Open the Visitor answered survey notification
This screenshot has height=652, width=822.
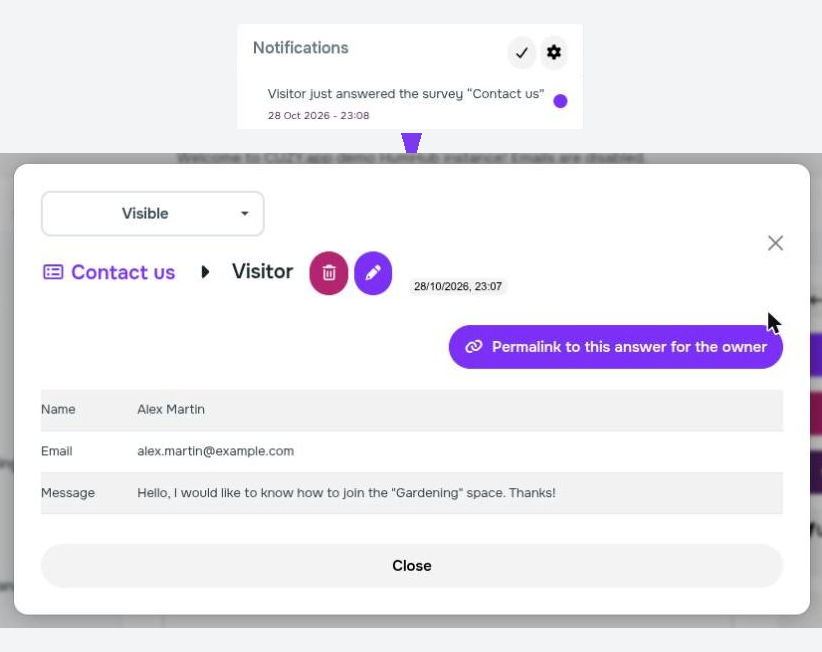coord(406,94)
